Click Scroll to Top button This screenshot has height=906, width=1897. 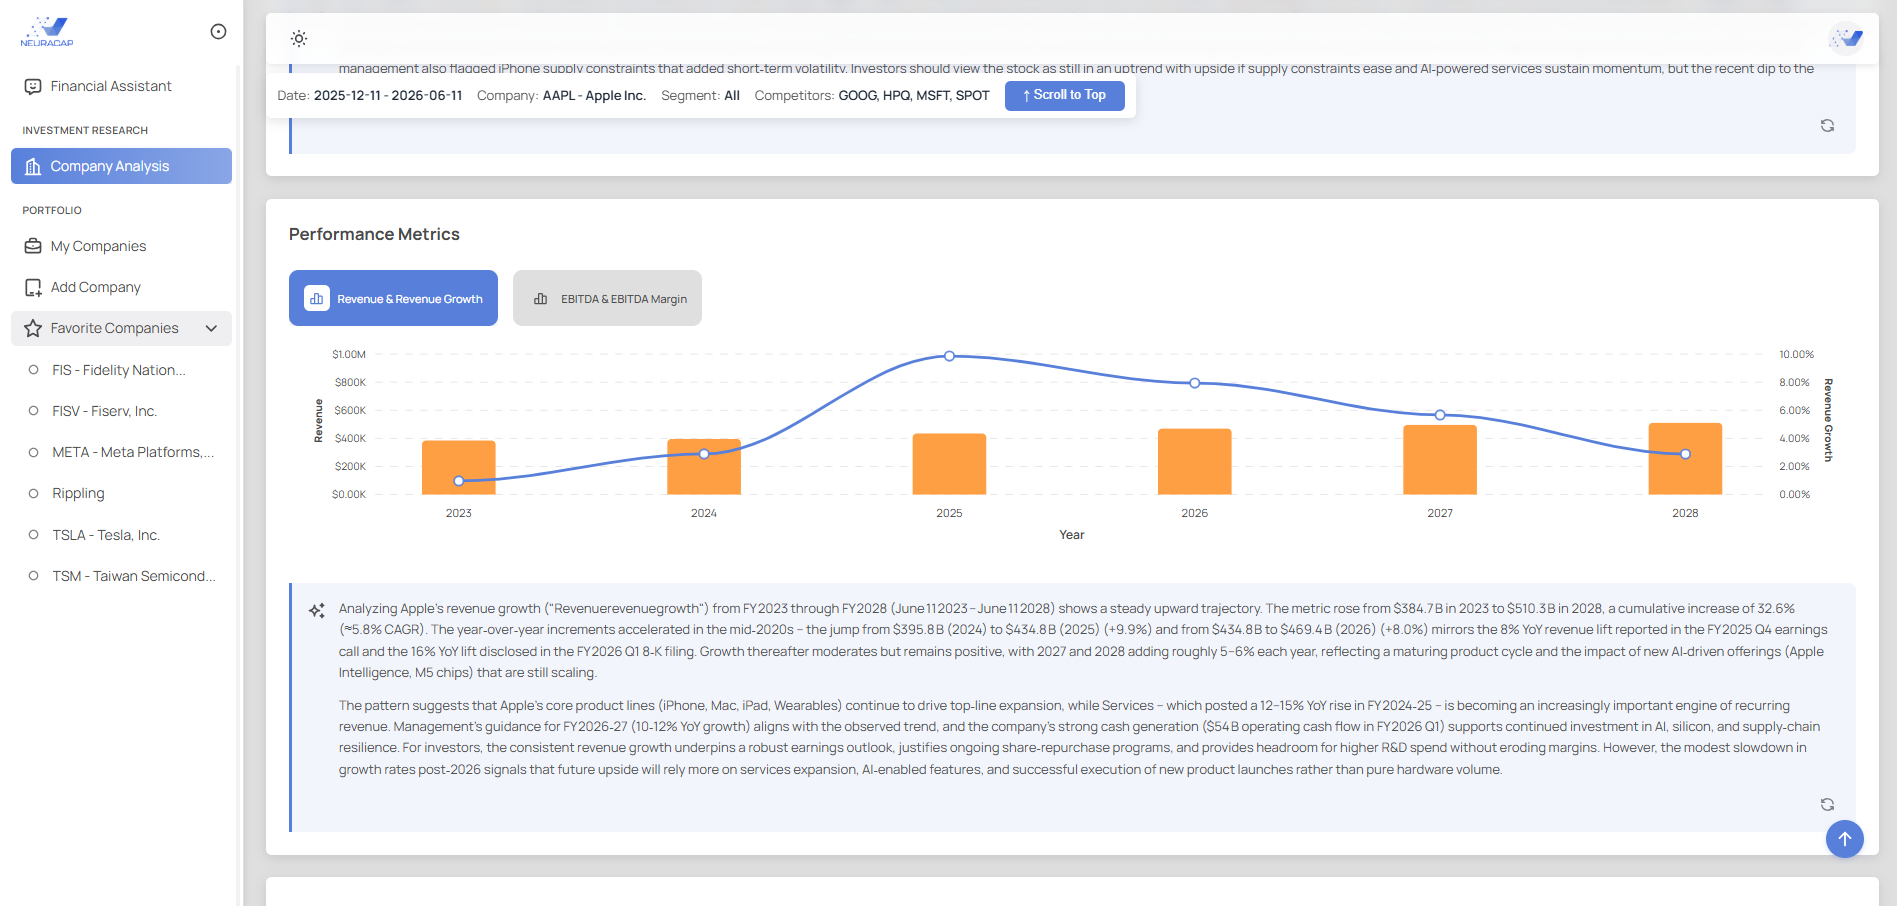pos(1064,95)
